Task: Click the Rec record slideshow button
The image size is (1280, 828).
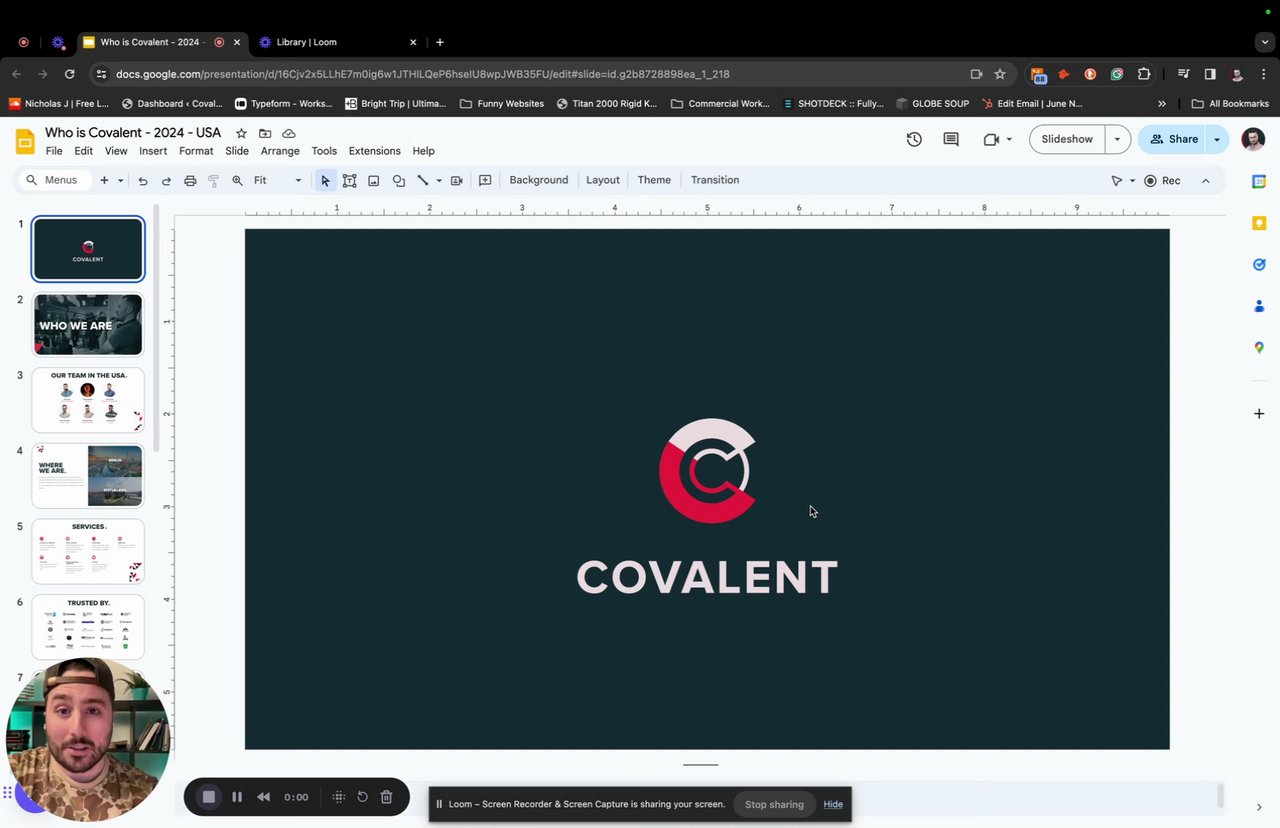Action: 1163,181
